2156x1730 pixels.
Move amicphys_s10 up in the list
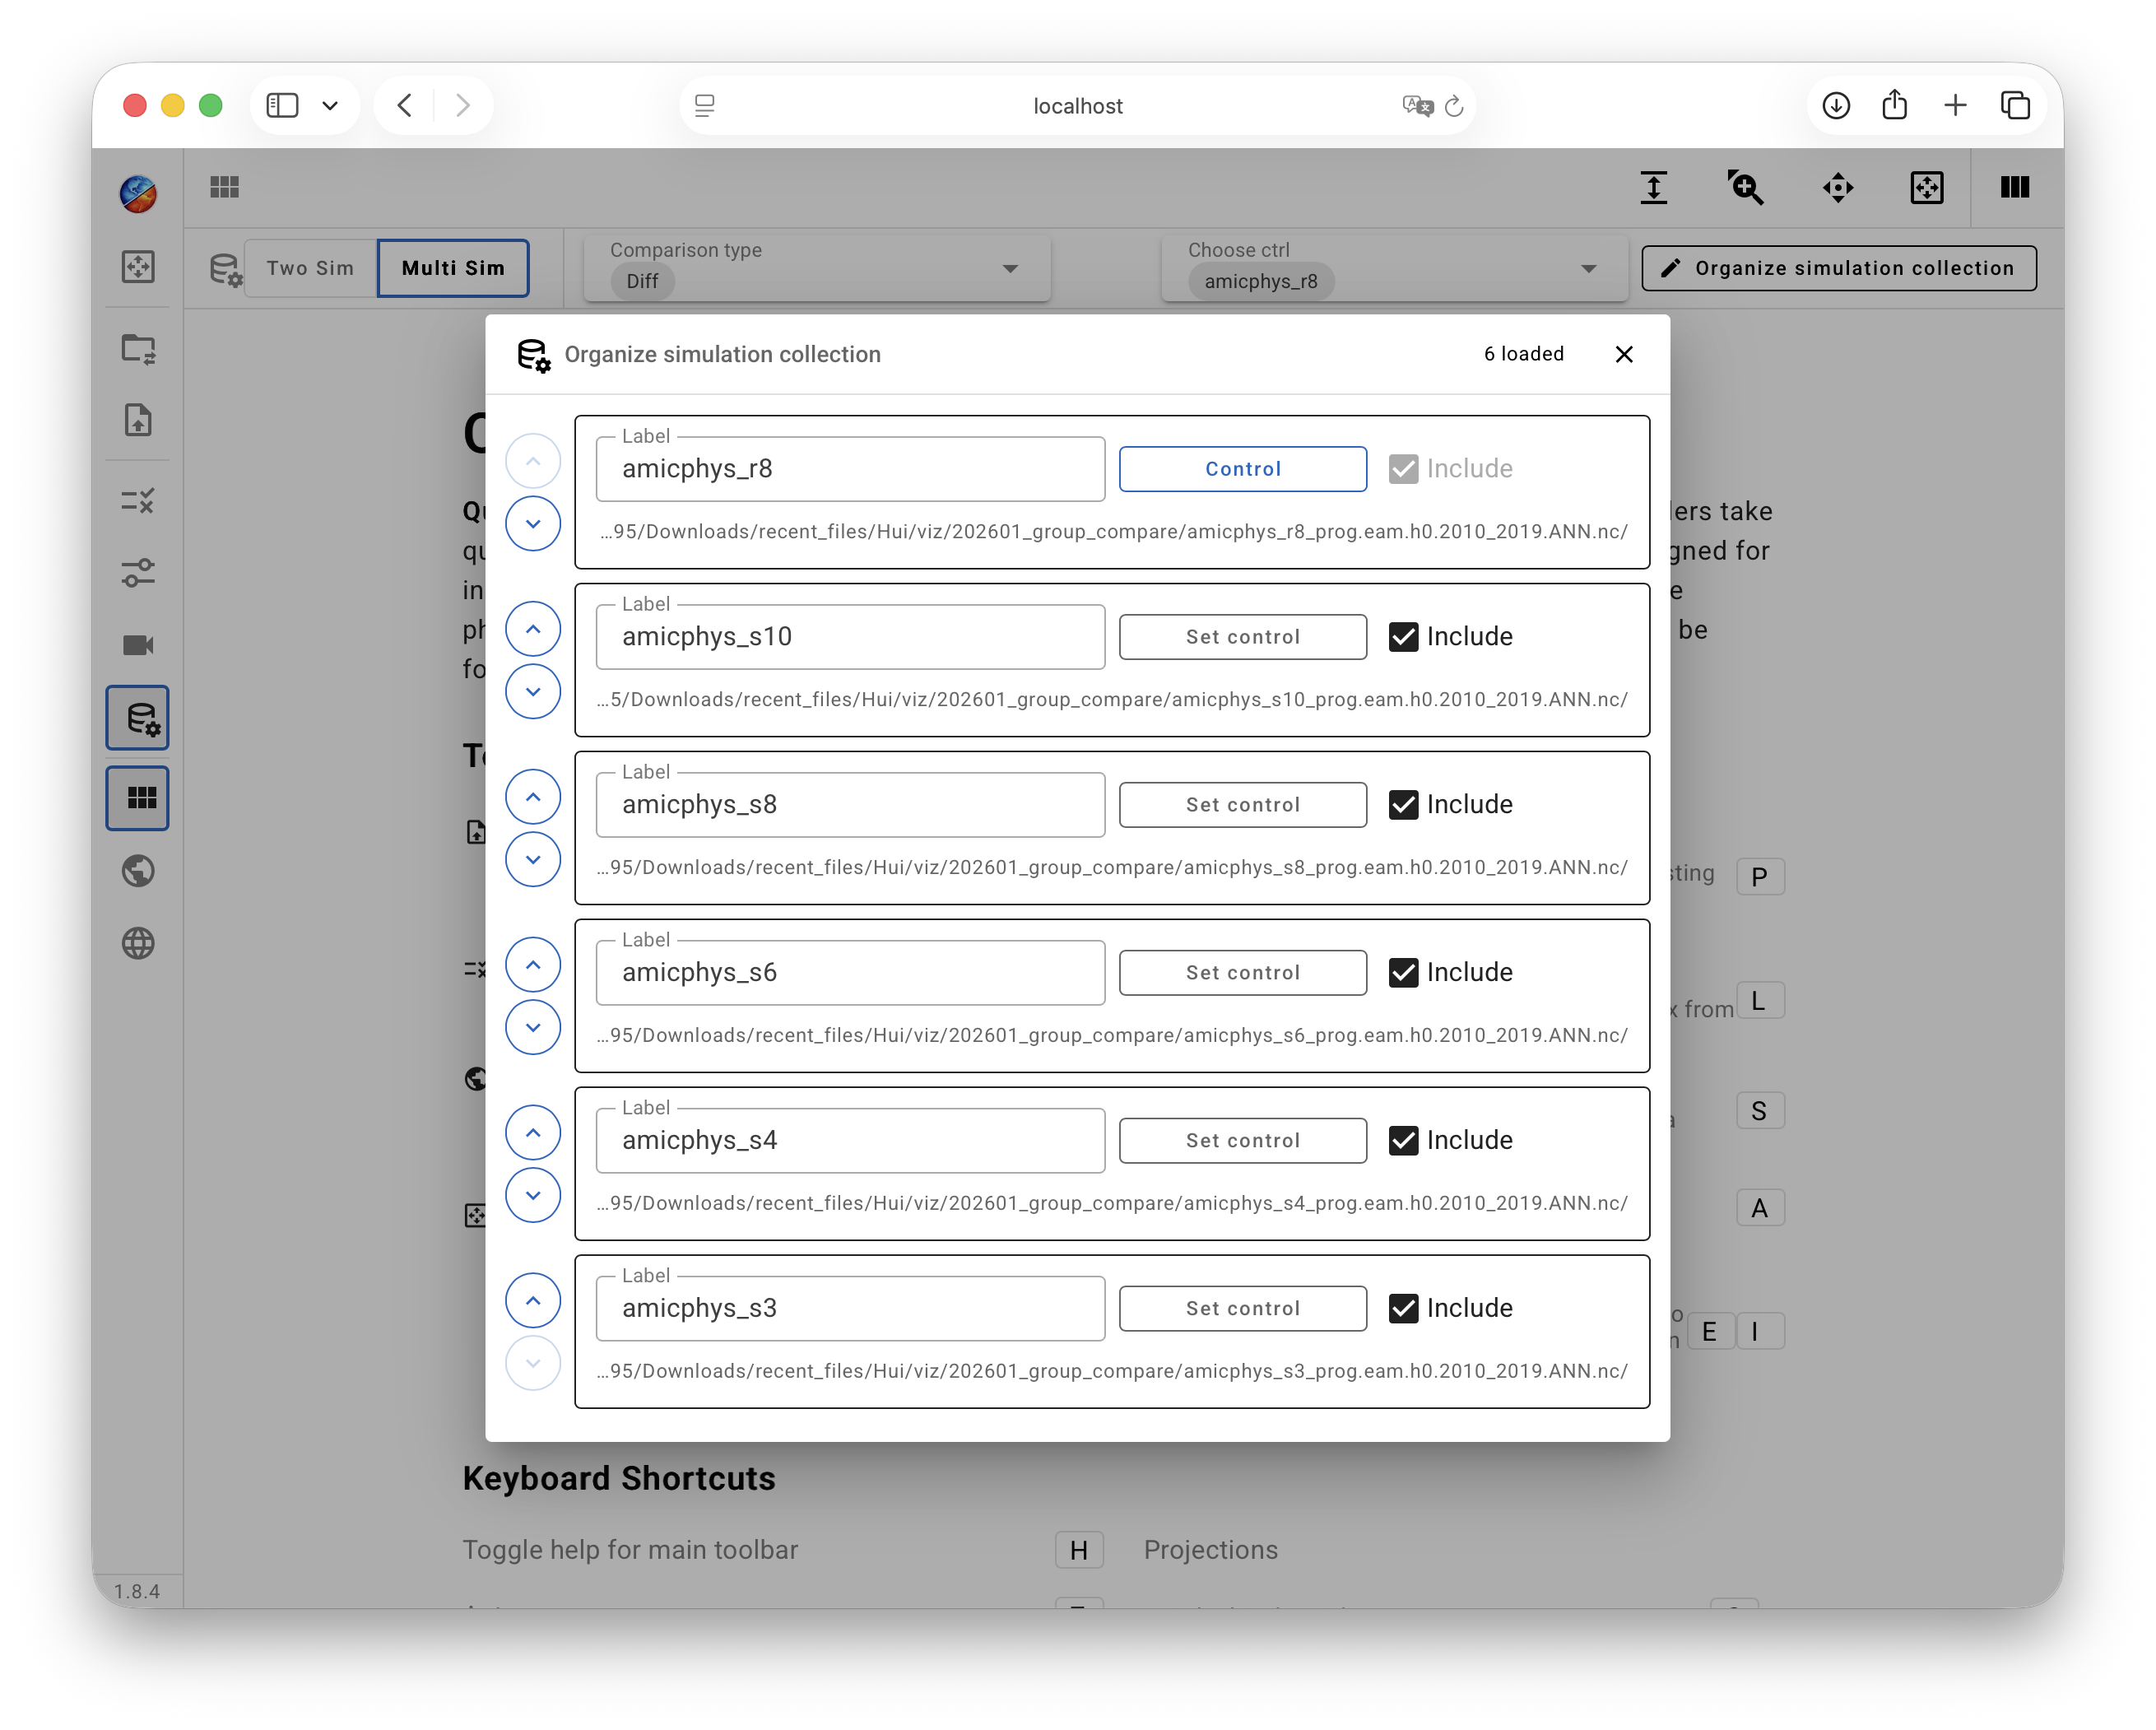pyautogui.click(x=533, y=629)
